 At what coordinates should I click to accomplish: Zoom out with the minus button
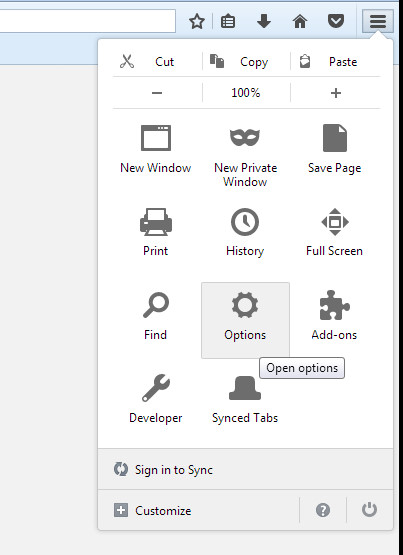157,93
